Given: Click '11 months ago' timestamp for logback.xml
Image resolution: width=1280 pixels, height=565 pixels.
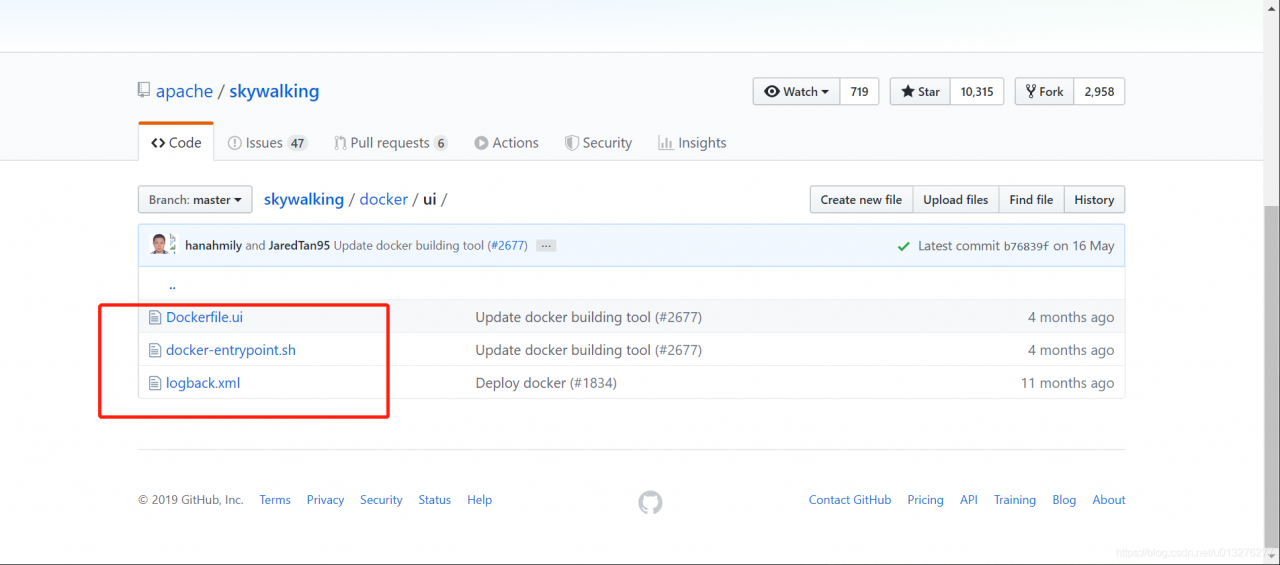Looking at the screenshot, I should coord(1067,383).
